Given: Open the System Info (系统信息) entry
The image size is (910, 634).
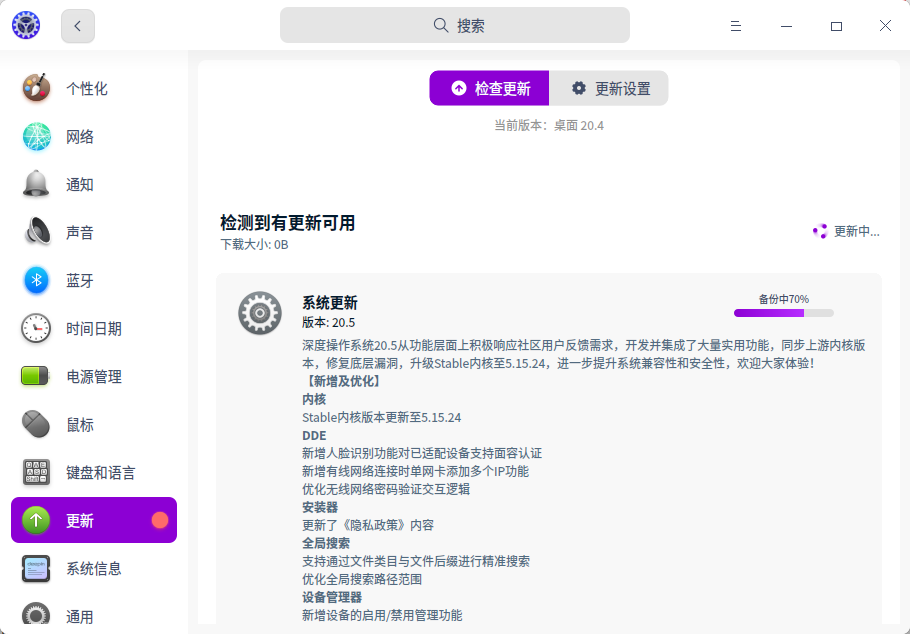Looking at the screenshot, I should click(x=93, y=569).
